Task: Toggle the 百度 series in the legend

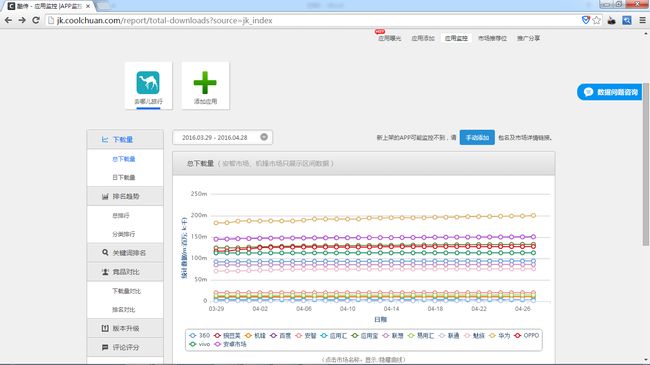Action: [x=281, y=335]
